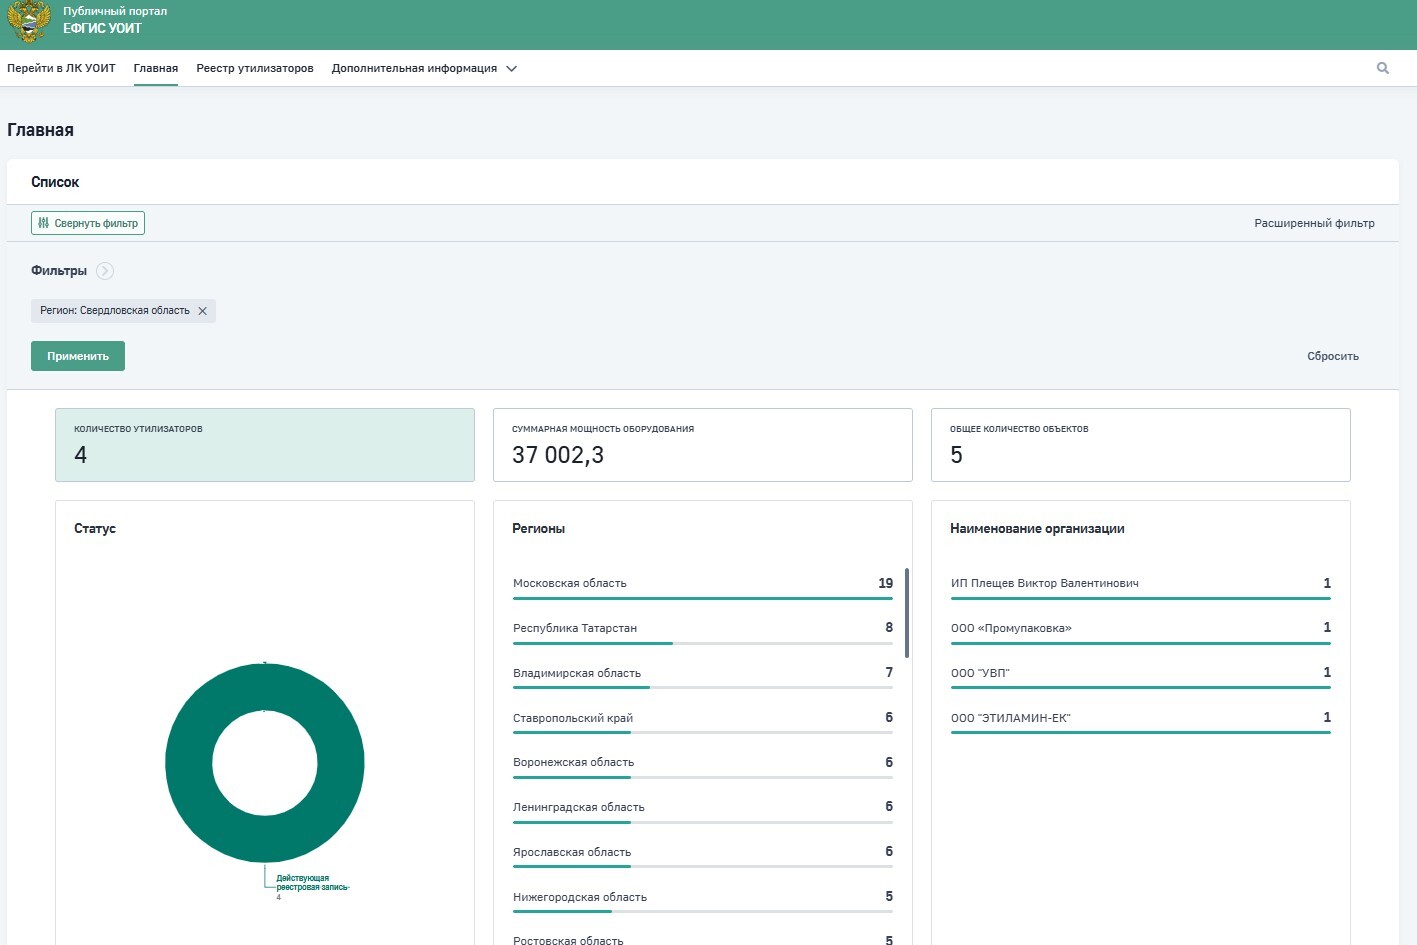Select ООО "УВП" organization row

click(x=1141, y=675)
